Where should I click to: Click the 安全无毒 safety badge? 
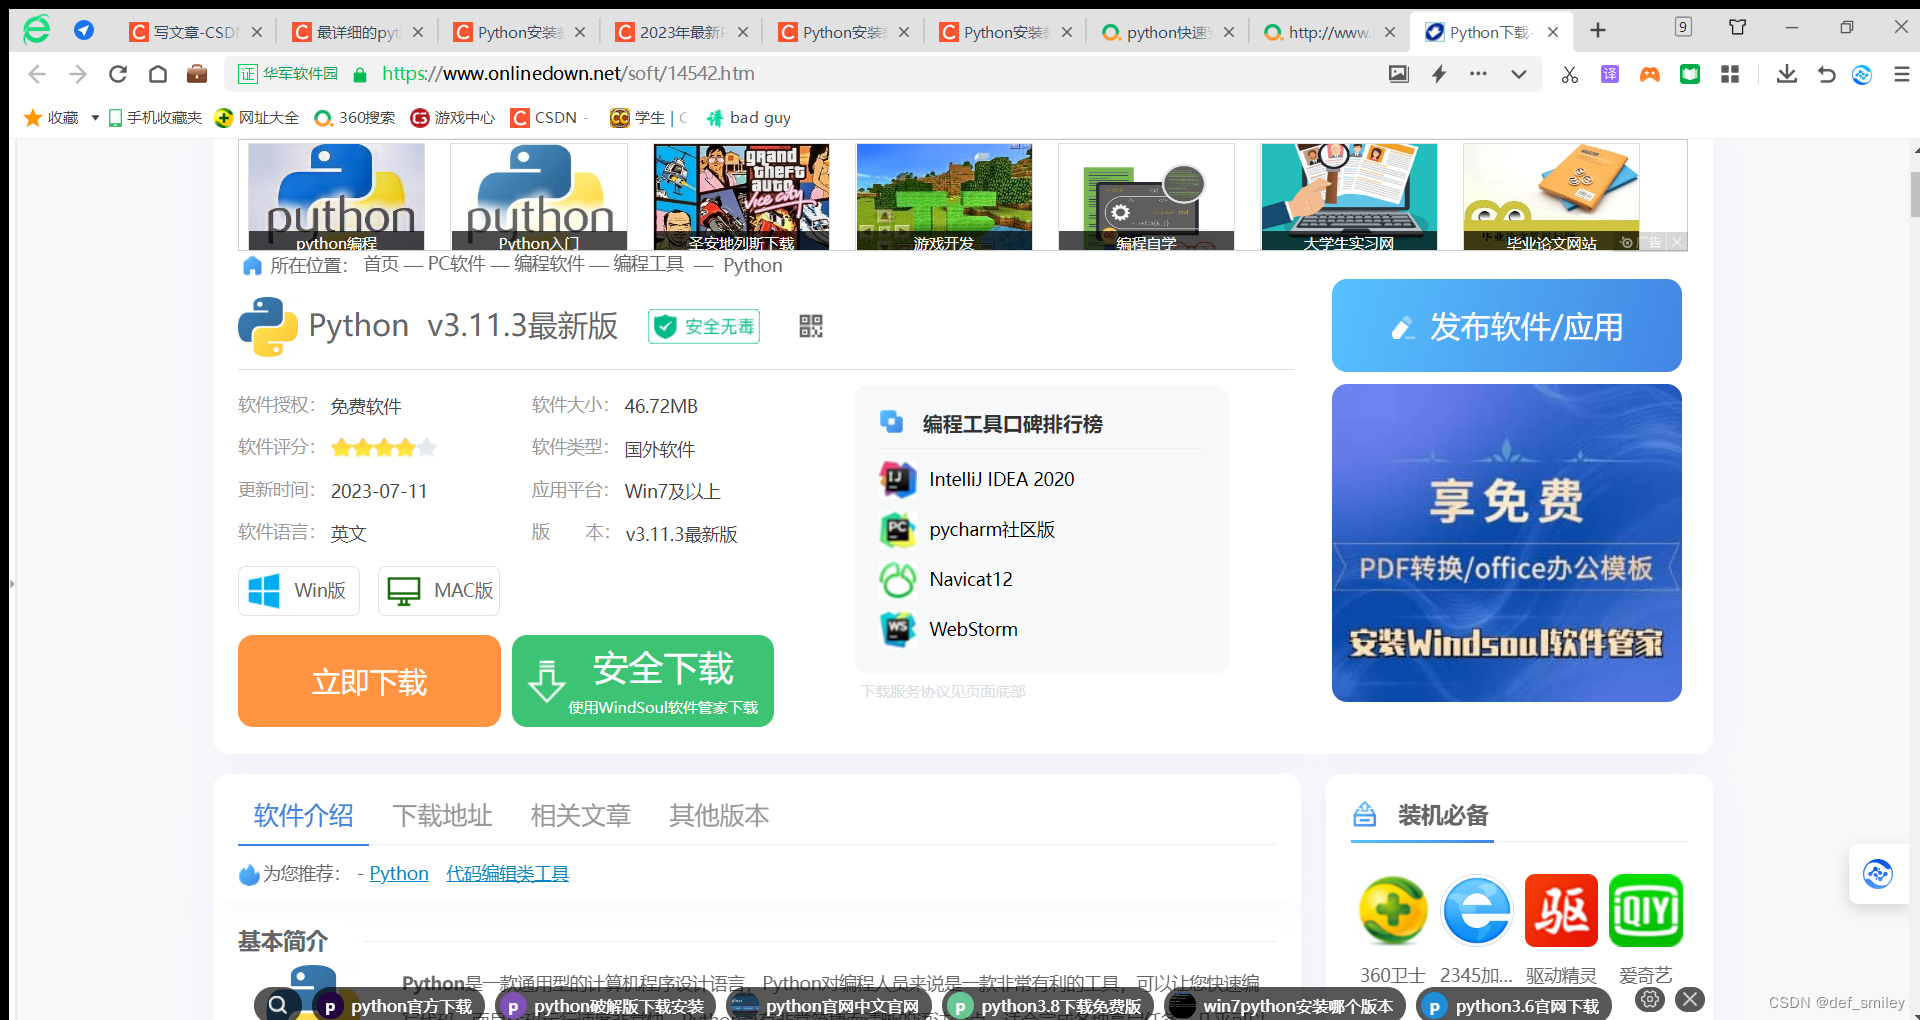click(704, 326)
